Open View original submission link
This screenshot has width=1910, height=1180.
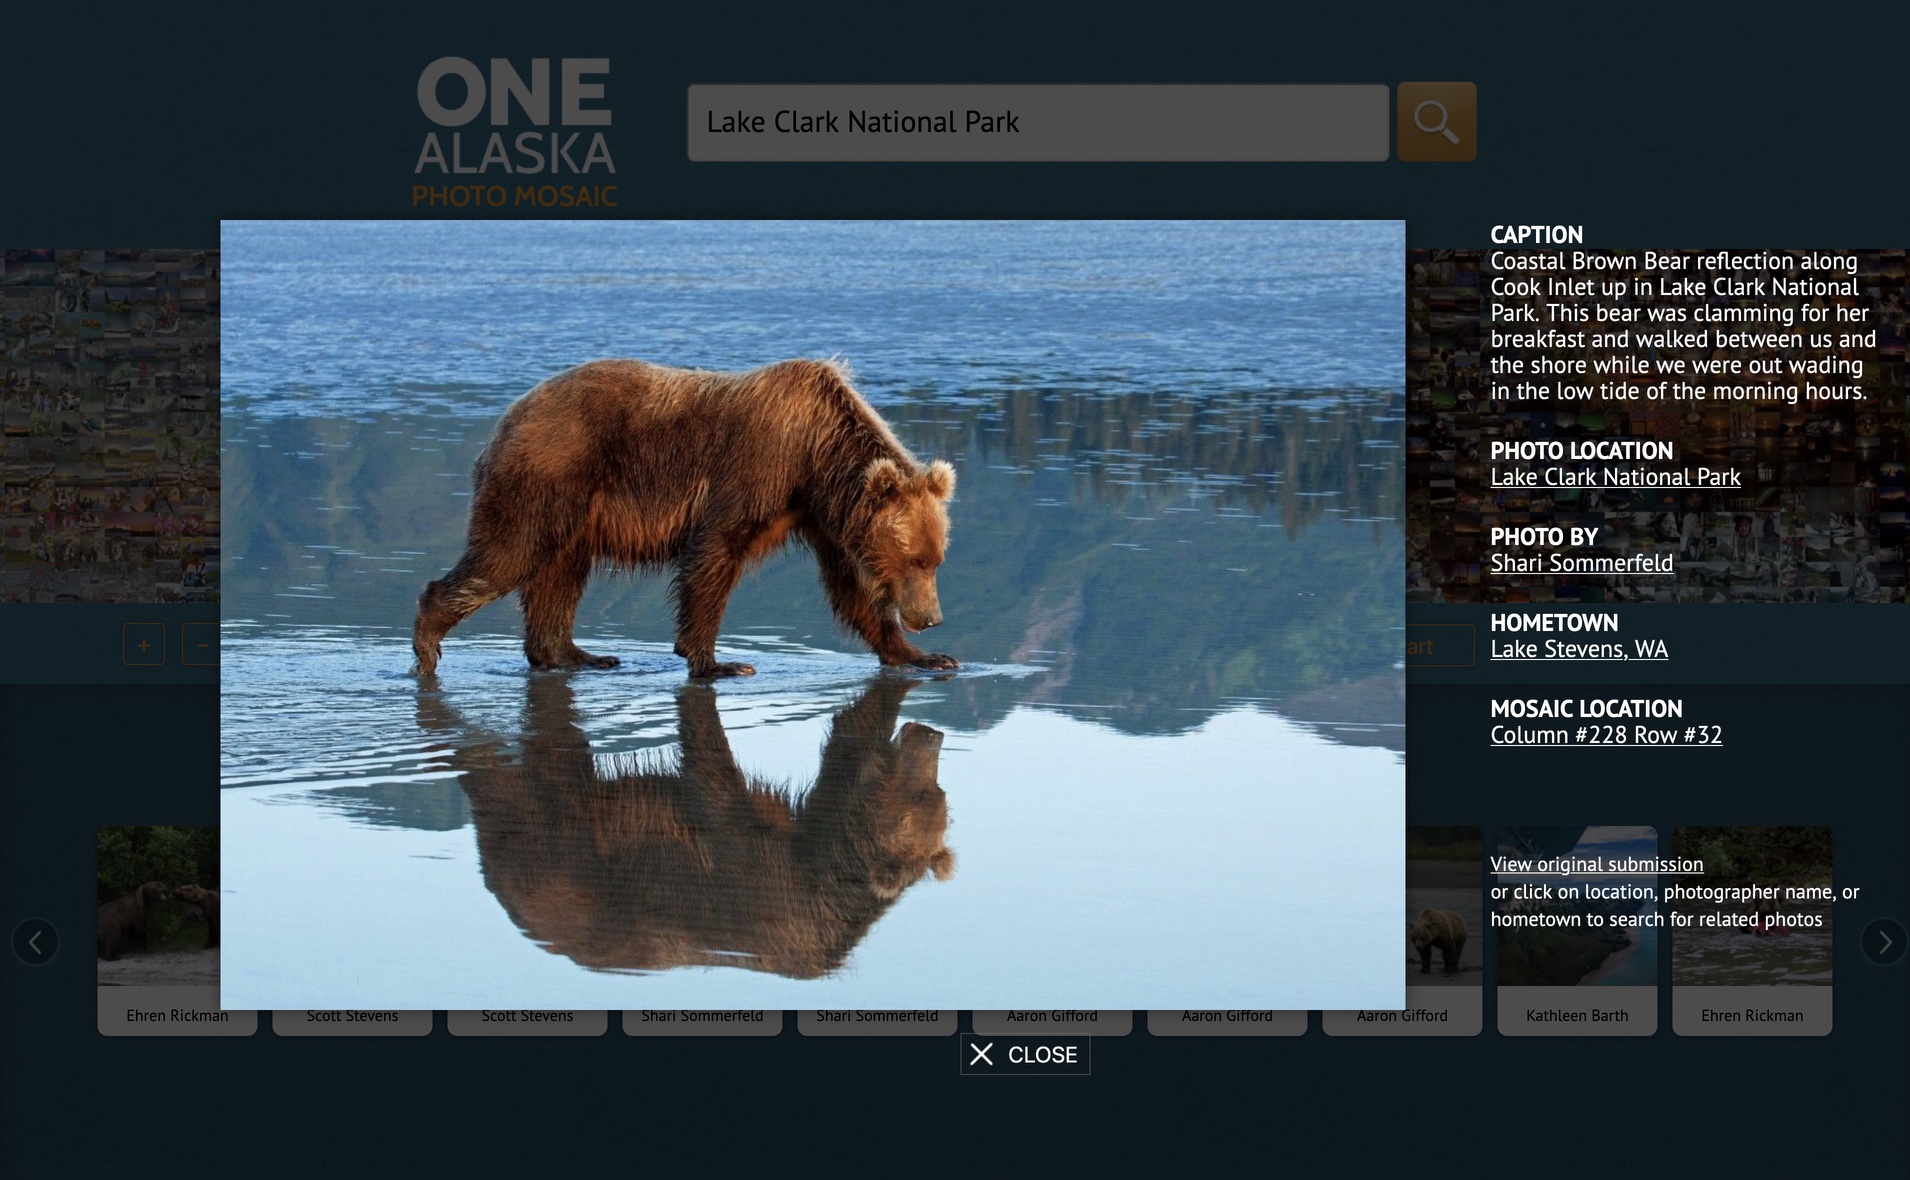click(1596, 865)
